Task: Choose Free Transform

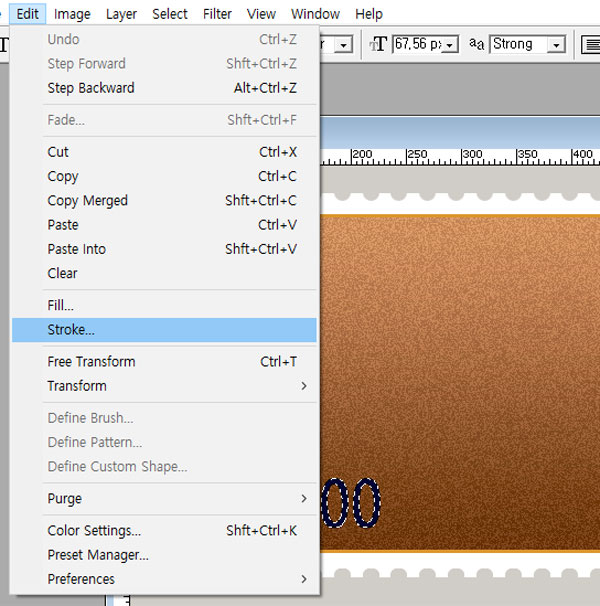Action: point(164,362)
